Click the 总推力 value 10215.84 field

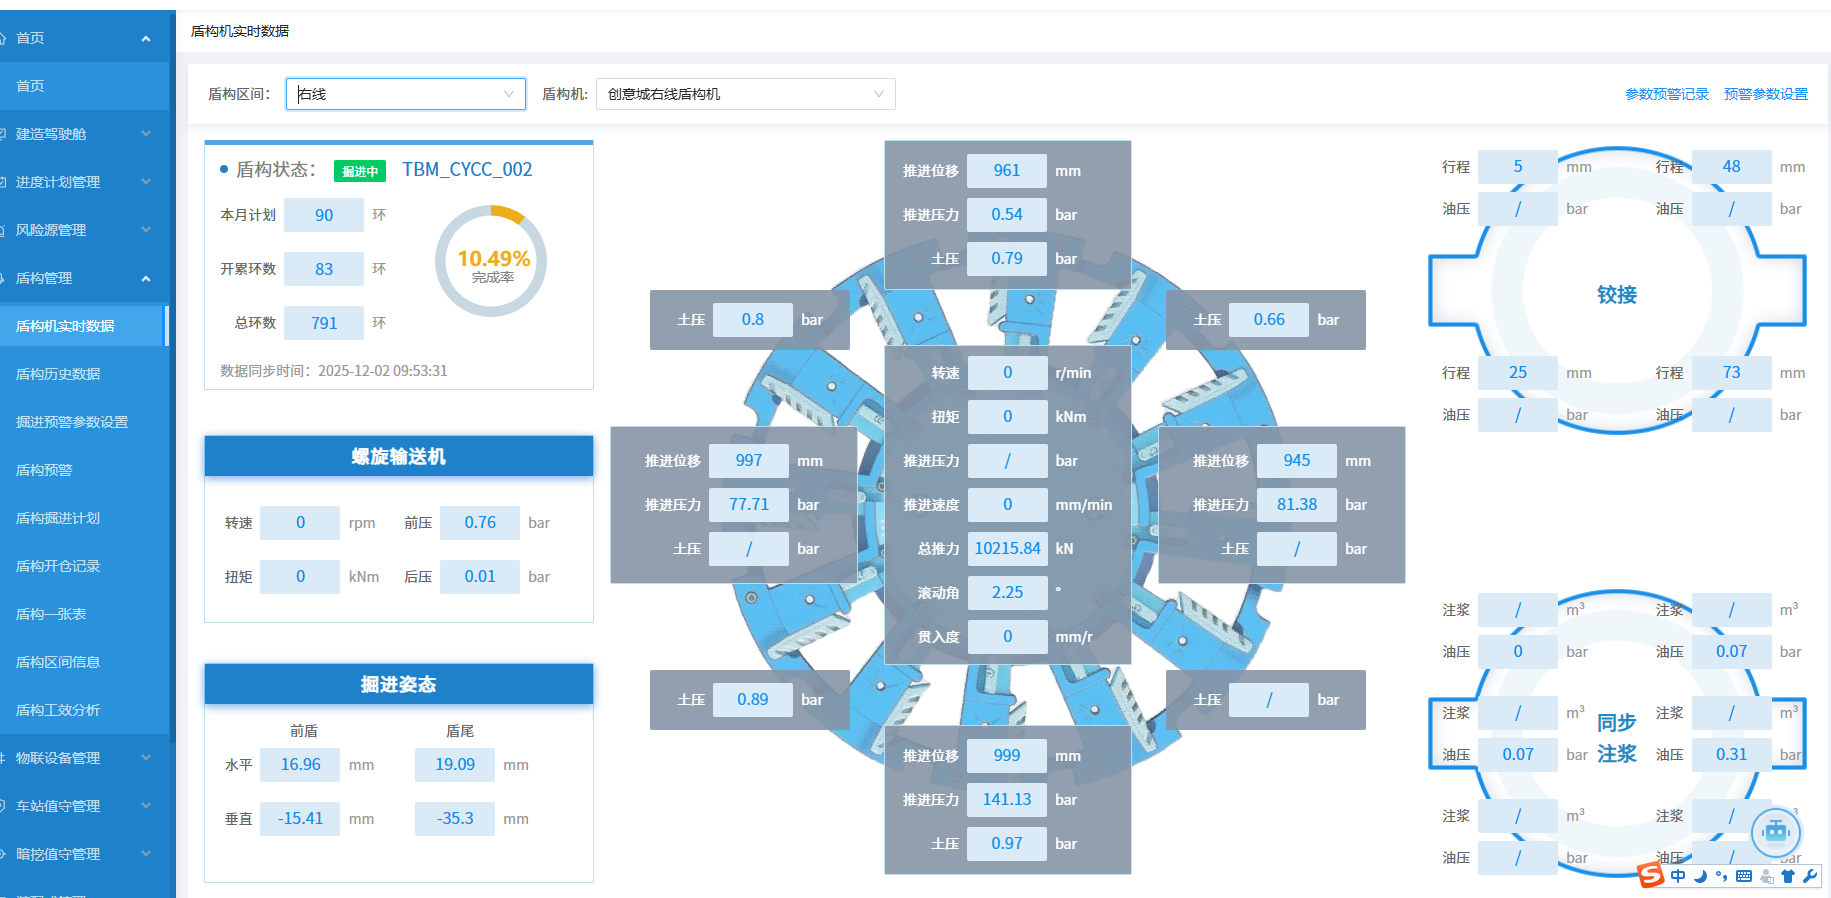point(1007,549)
